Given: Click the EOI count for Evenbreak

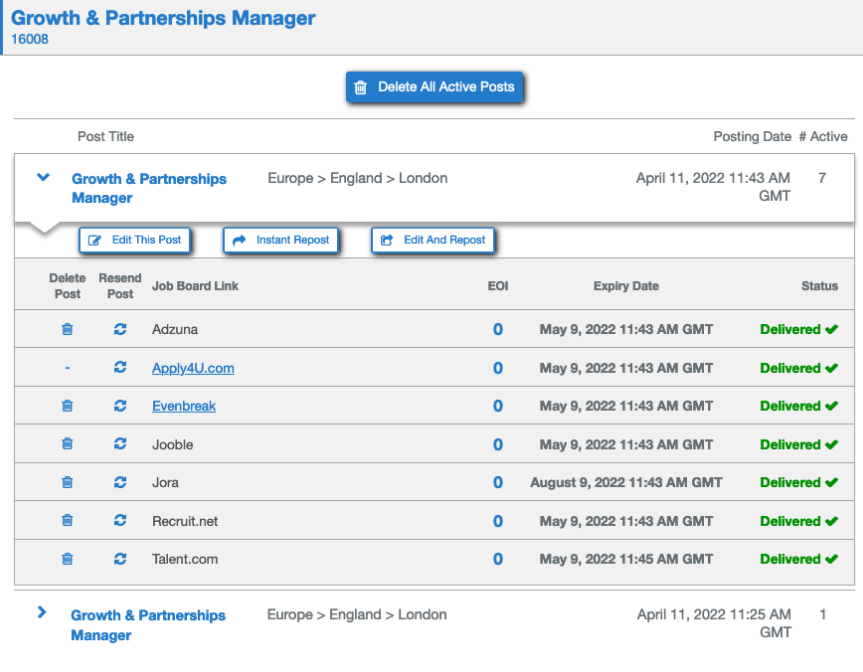Looking at the screenshot, I should point(498,406).
